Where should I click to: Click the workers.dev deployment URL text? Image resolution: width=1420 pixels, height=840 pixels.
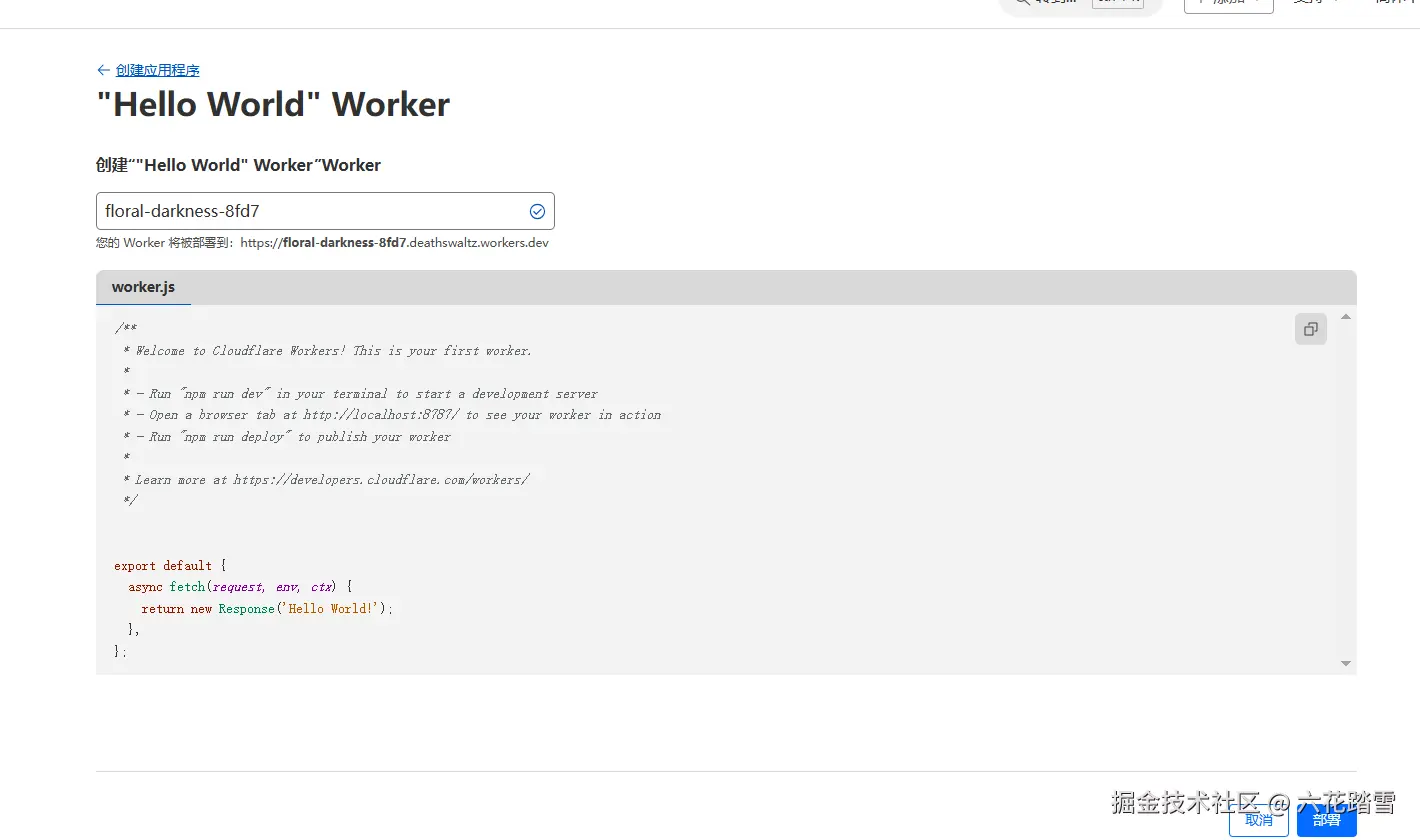[x=394, y=243]
